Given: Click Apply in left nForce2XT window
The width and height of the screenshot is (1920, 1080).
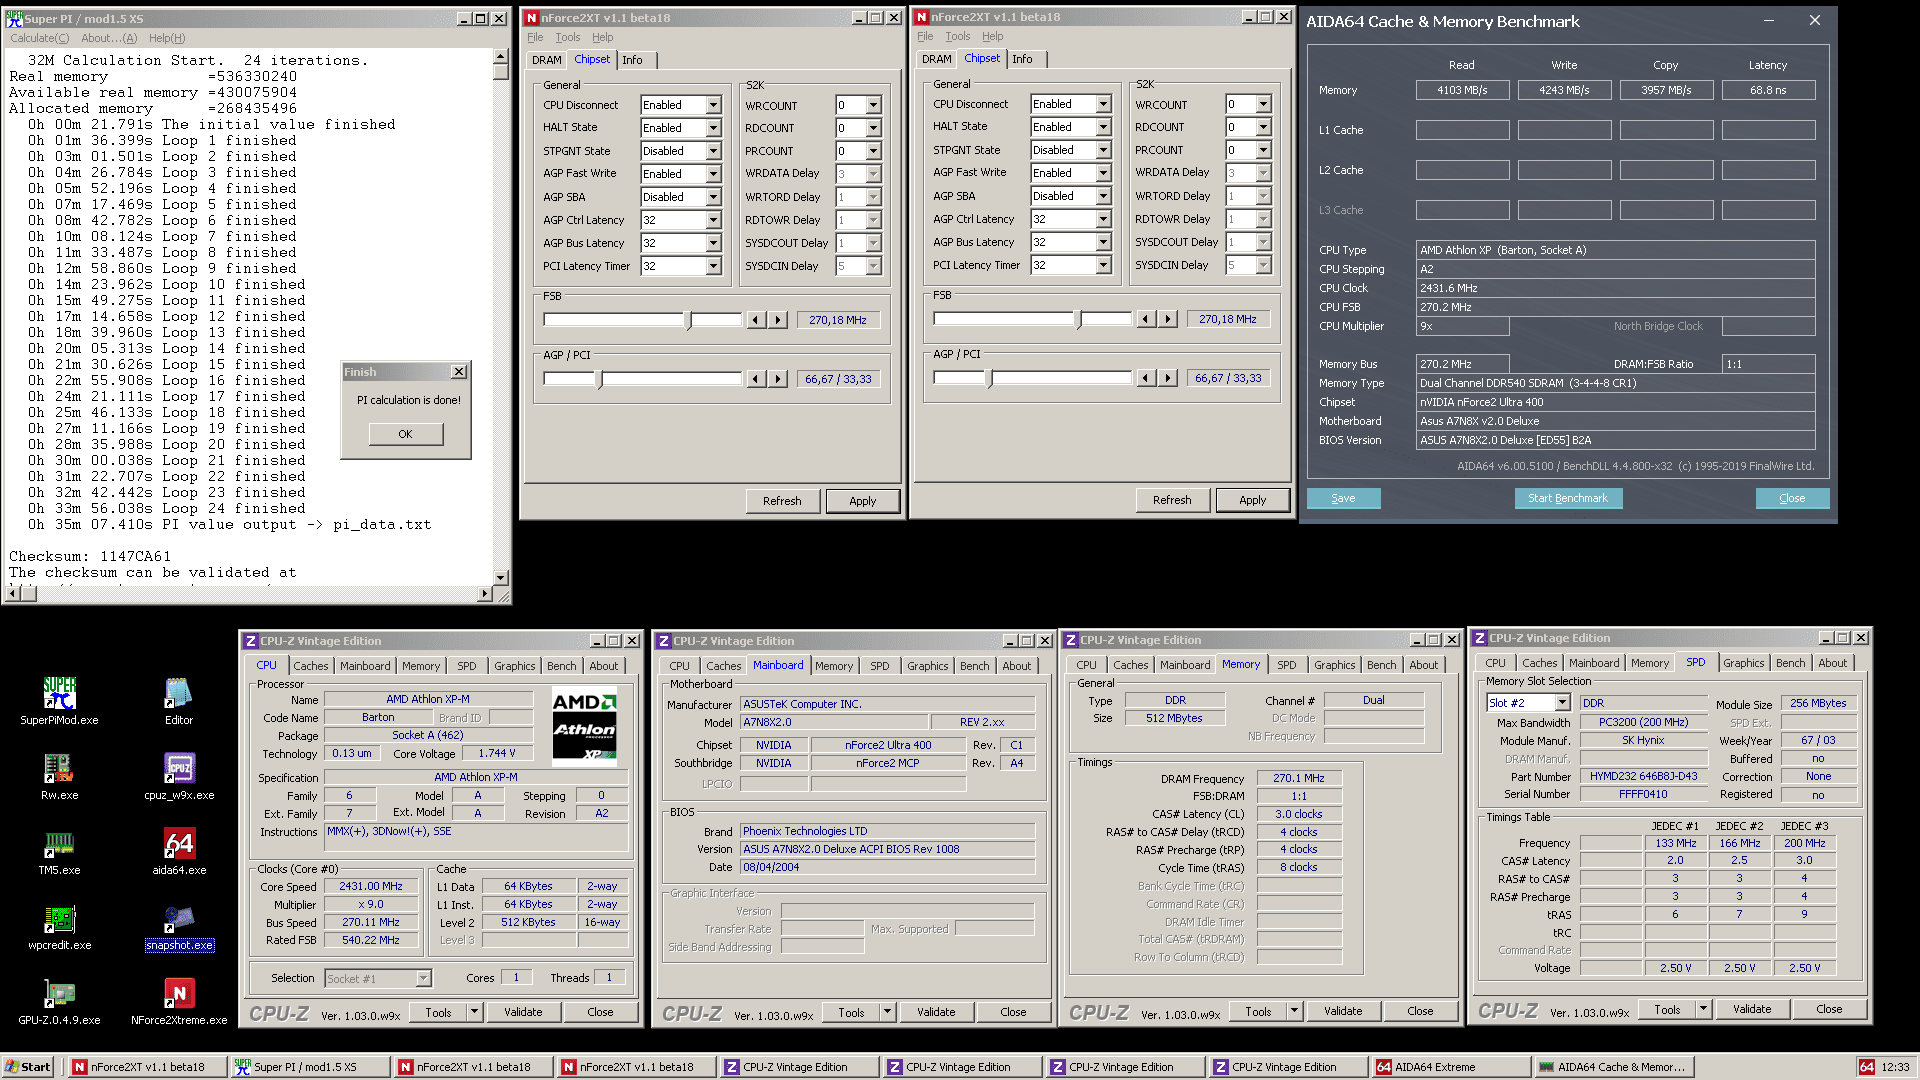Looking at the screenshot, I should coord(862,501).
